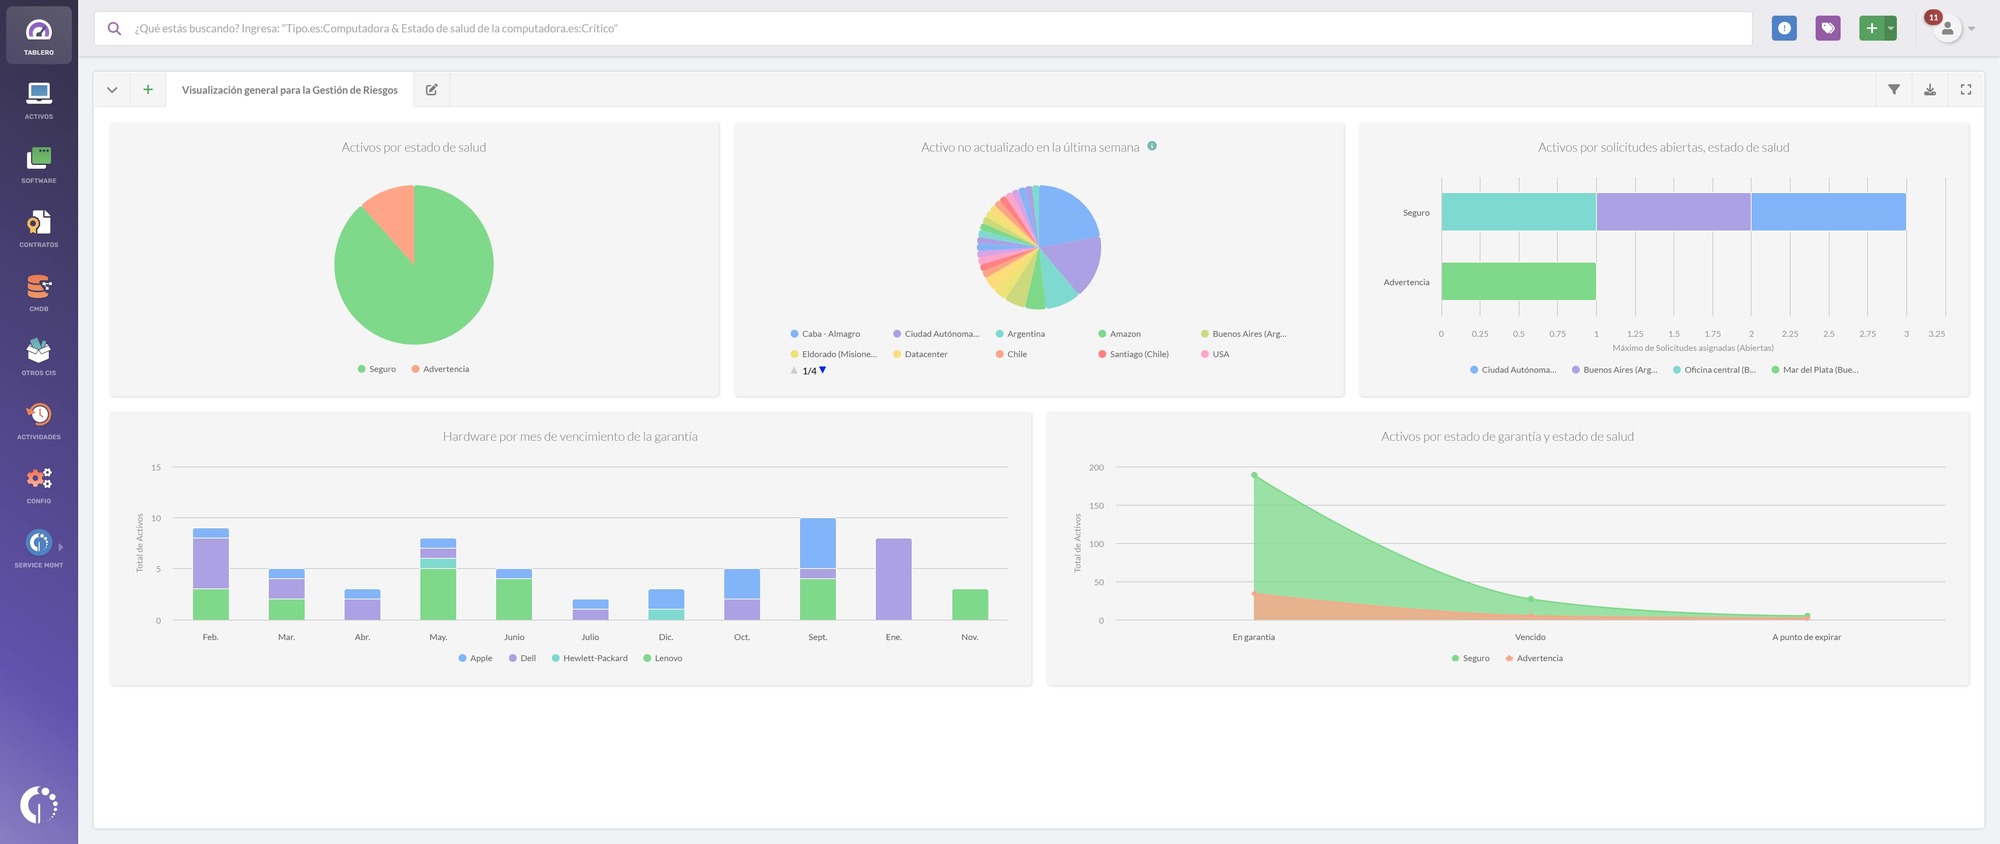Click the green plus add button
Image resolution: width=2000 pixels, height=844 pixels.
[x=1871, y=28]
